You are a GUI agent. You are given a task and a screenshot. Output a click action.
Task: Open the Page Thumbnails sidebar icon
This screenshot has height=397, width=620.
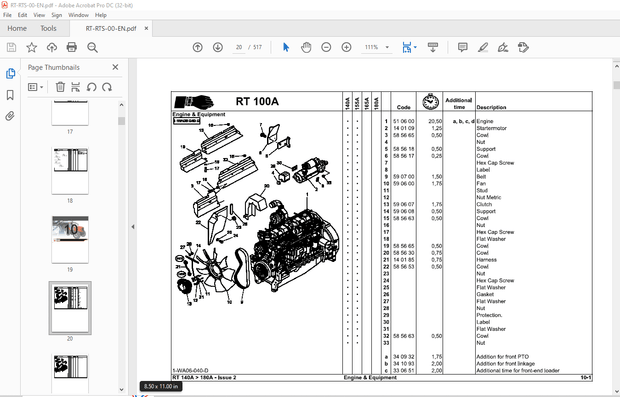pos(10,74)
